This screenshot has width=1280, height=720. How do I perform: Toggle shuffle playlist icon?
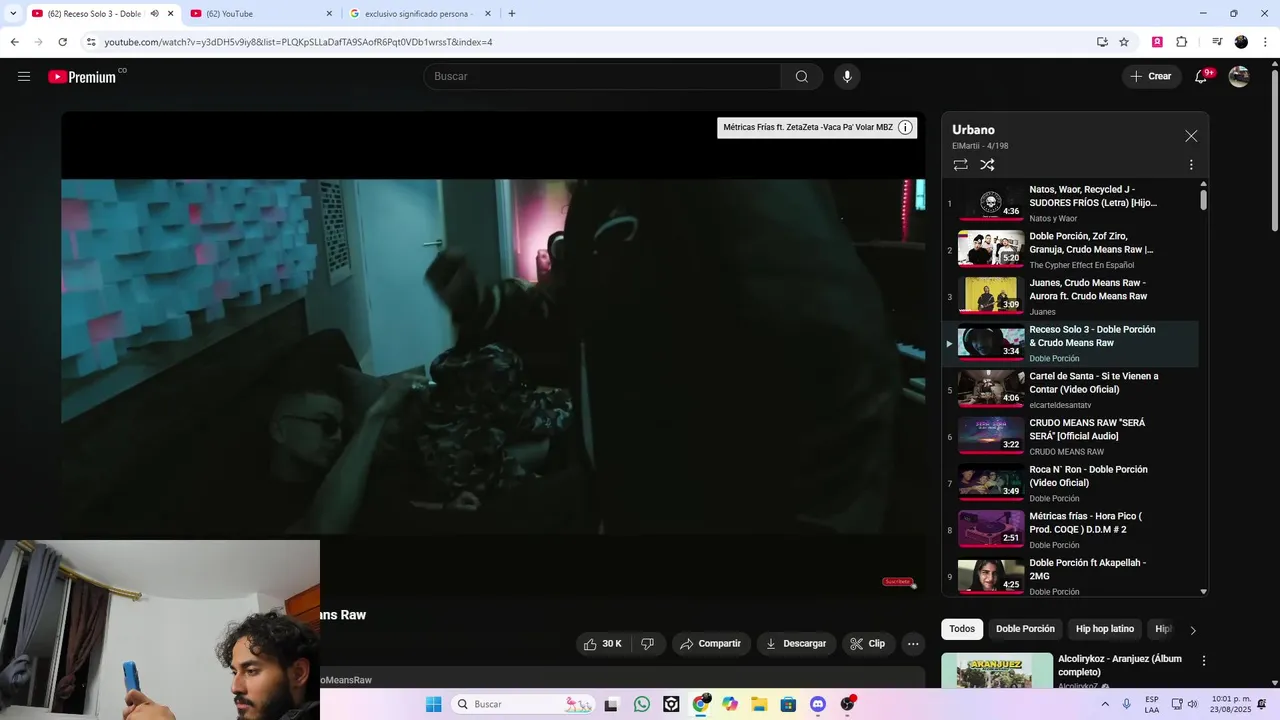[987, 165]
